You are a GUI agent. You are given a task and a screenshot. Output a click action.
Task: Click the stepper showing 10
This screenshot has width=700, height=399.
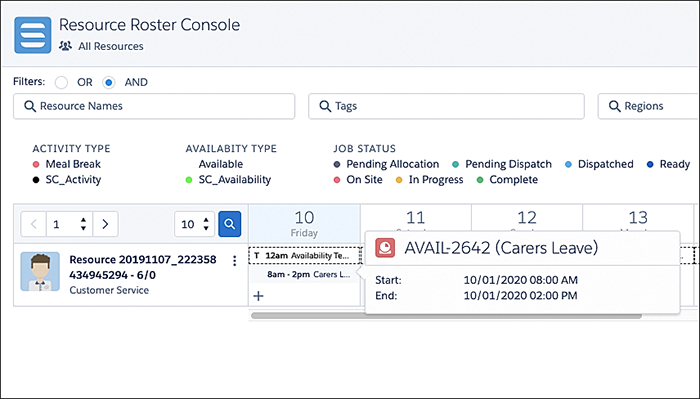coord(195,224)
